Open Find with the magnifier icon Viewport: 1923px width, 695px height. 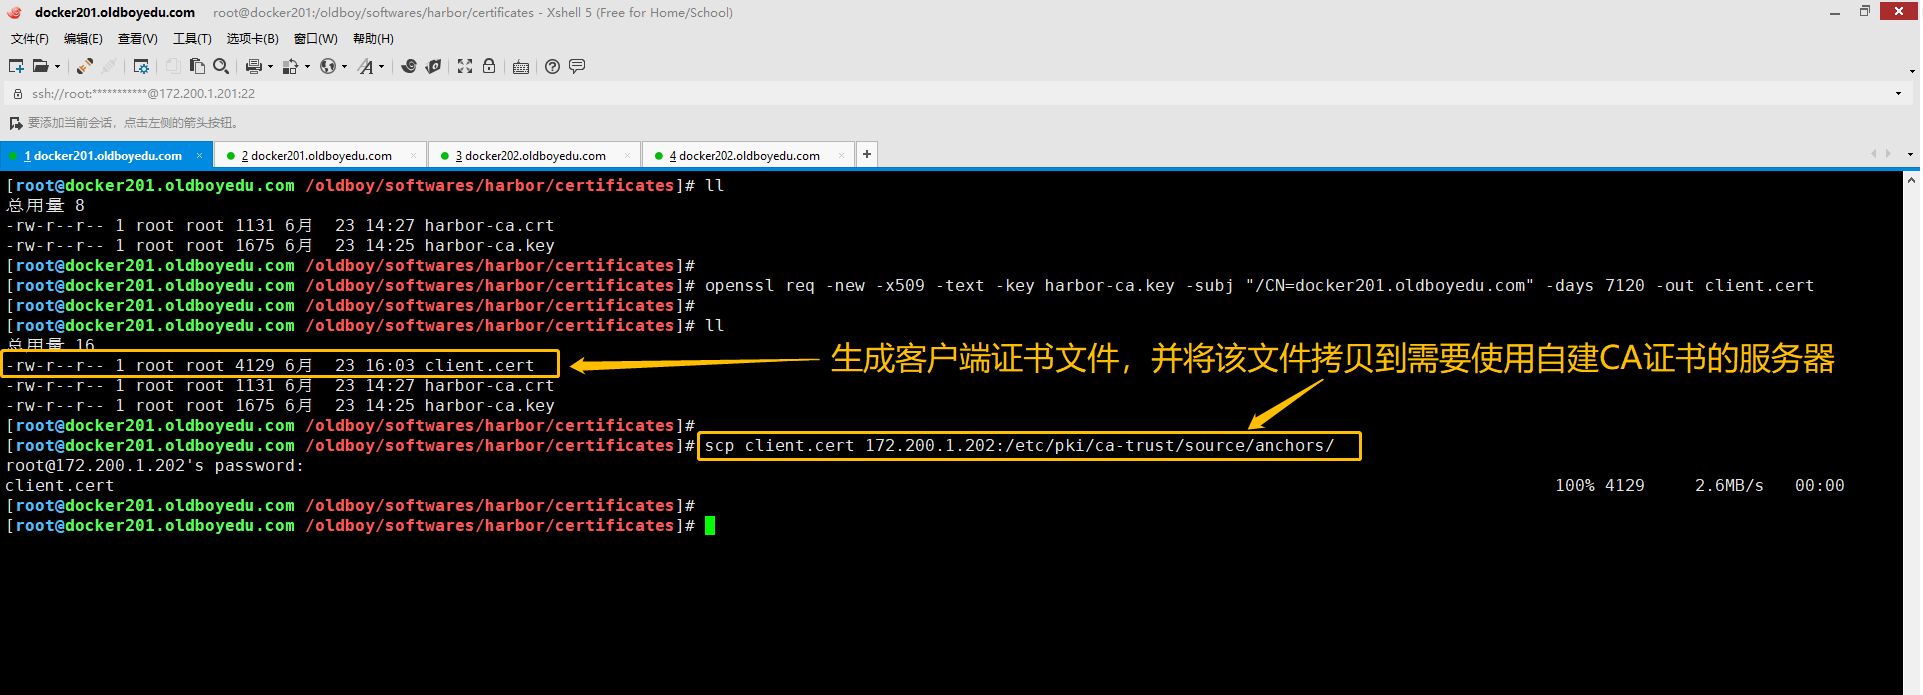pos(221,66)
